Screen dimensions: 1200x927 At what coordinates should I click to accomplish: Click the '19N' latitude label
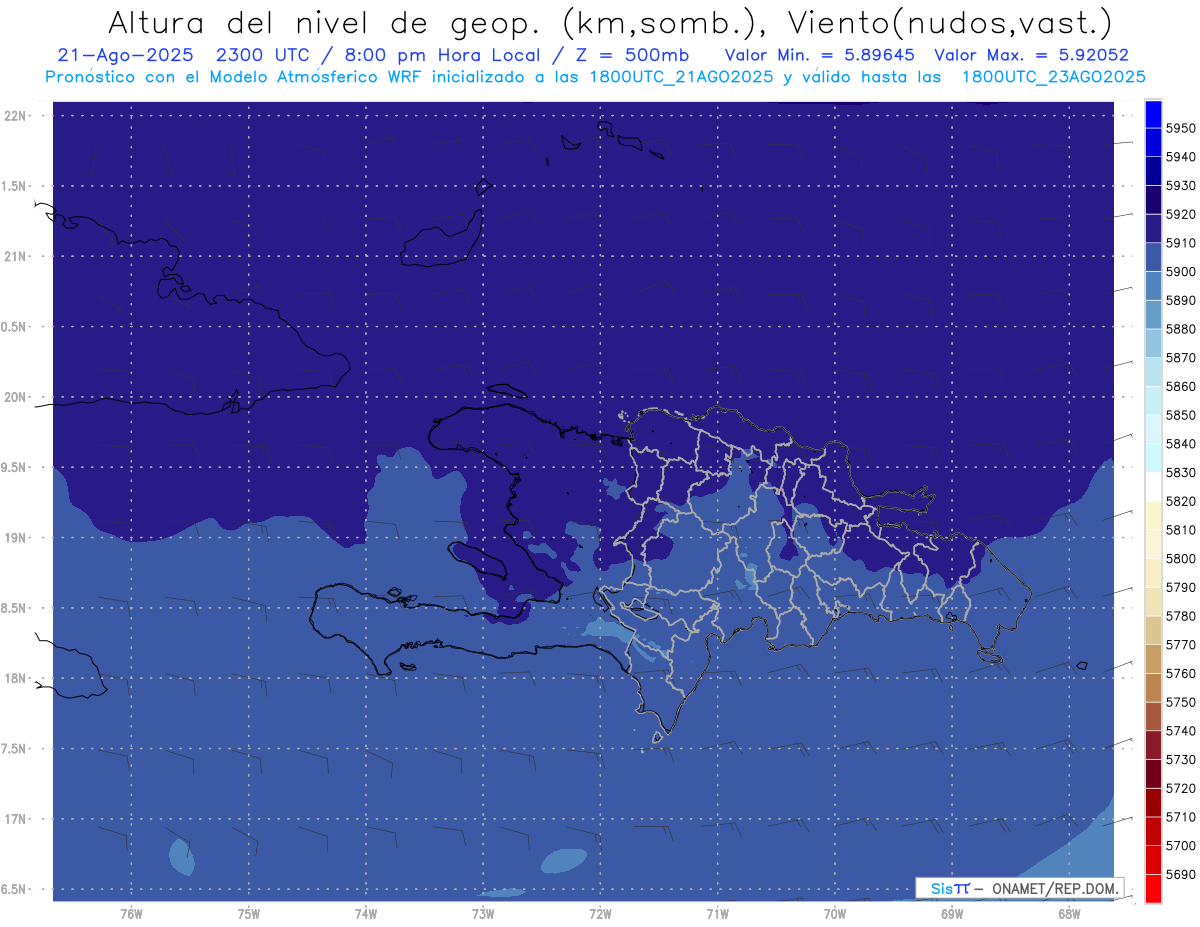17,538
